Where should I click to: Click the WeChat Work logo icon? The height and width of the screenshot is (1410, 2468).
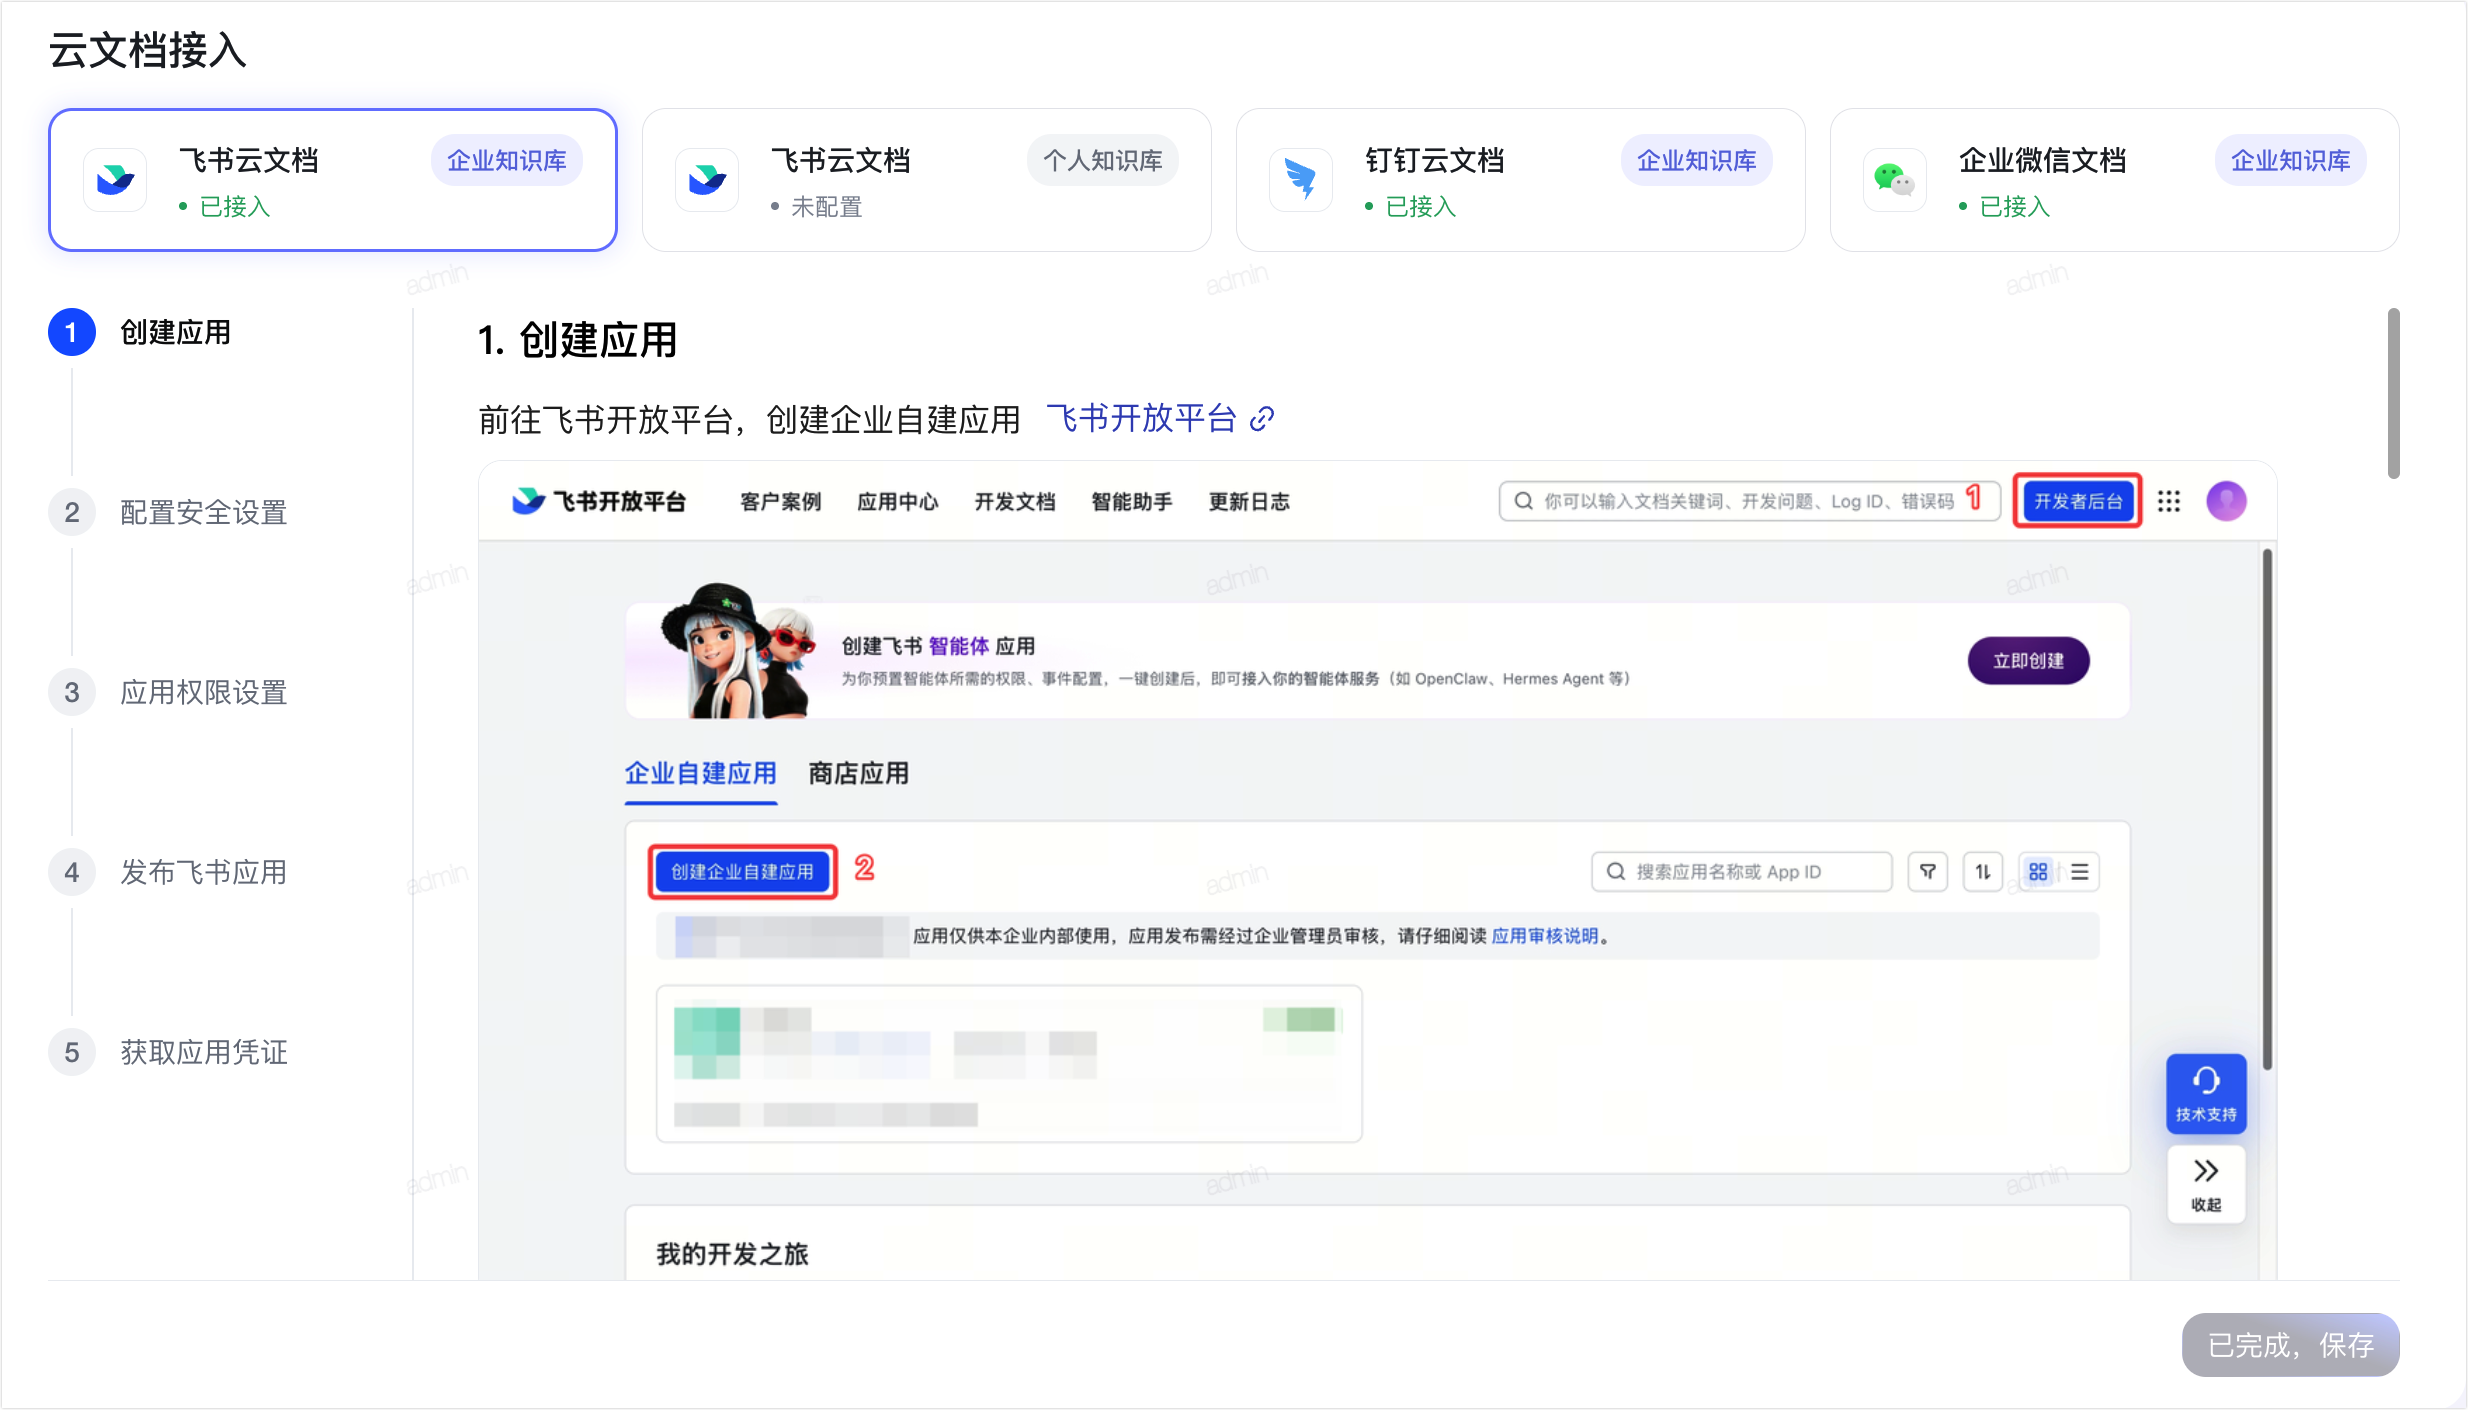(x=1895, y=180)
